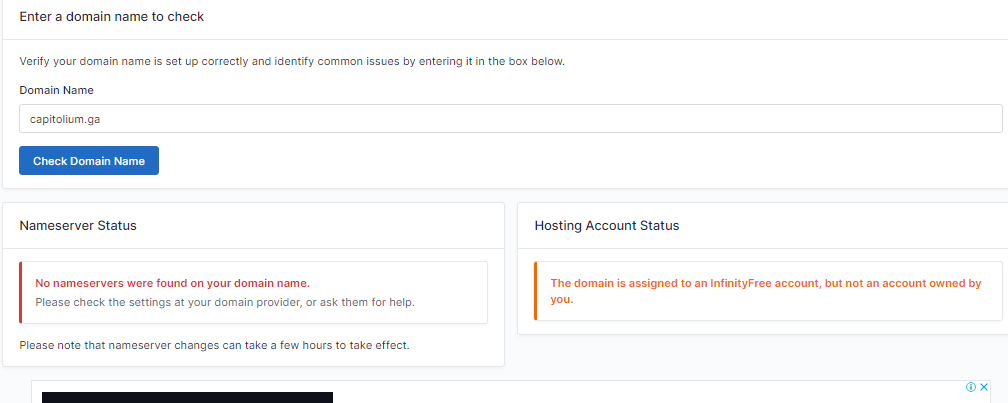Click the Domain Name input field
1008x403 pixels.
point(510,119)
